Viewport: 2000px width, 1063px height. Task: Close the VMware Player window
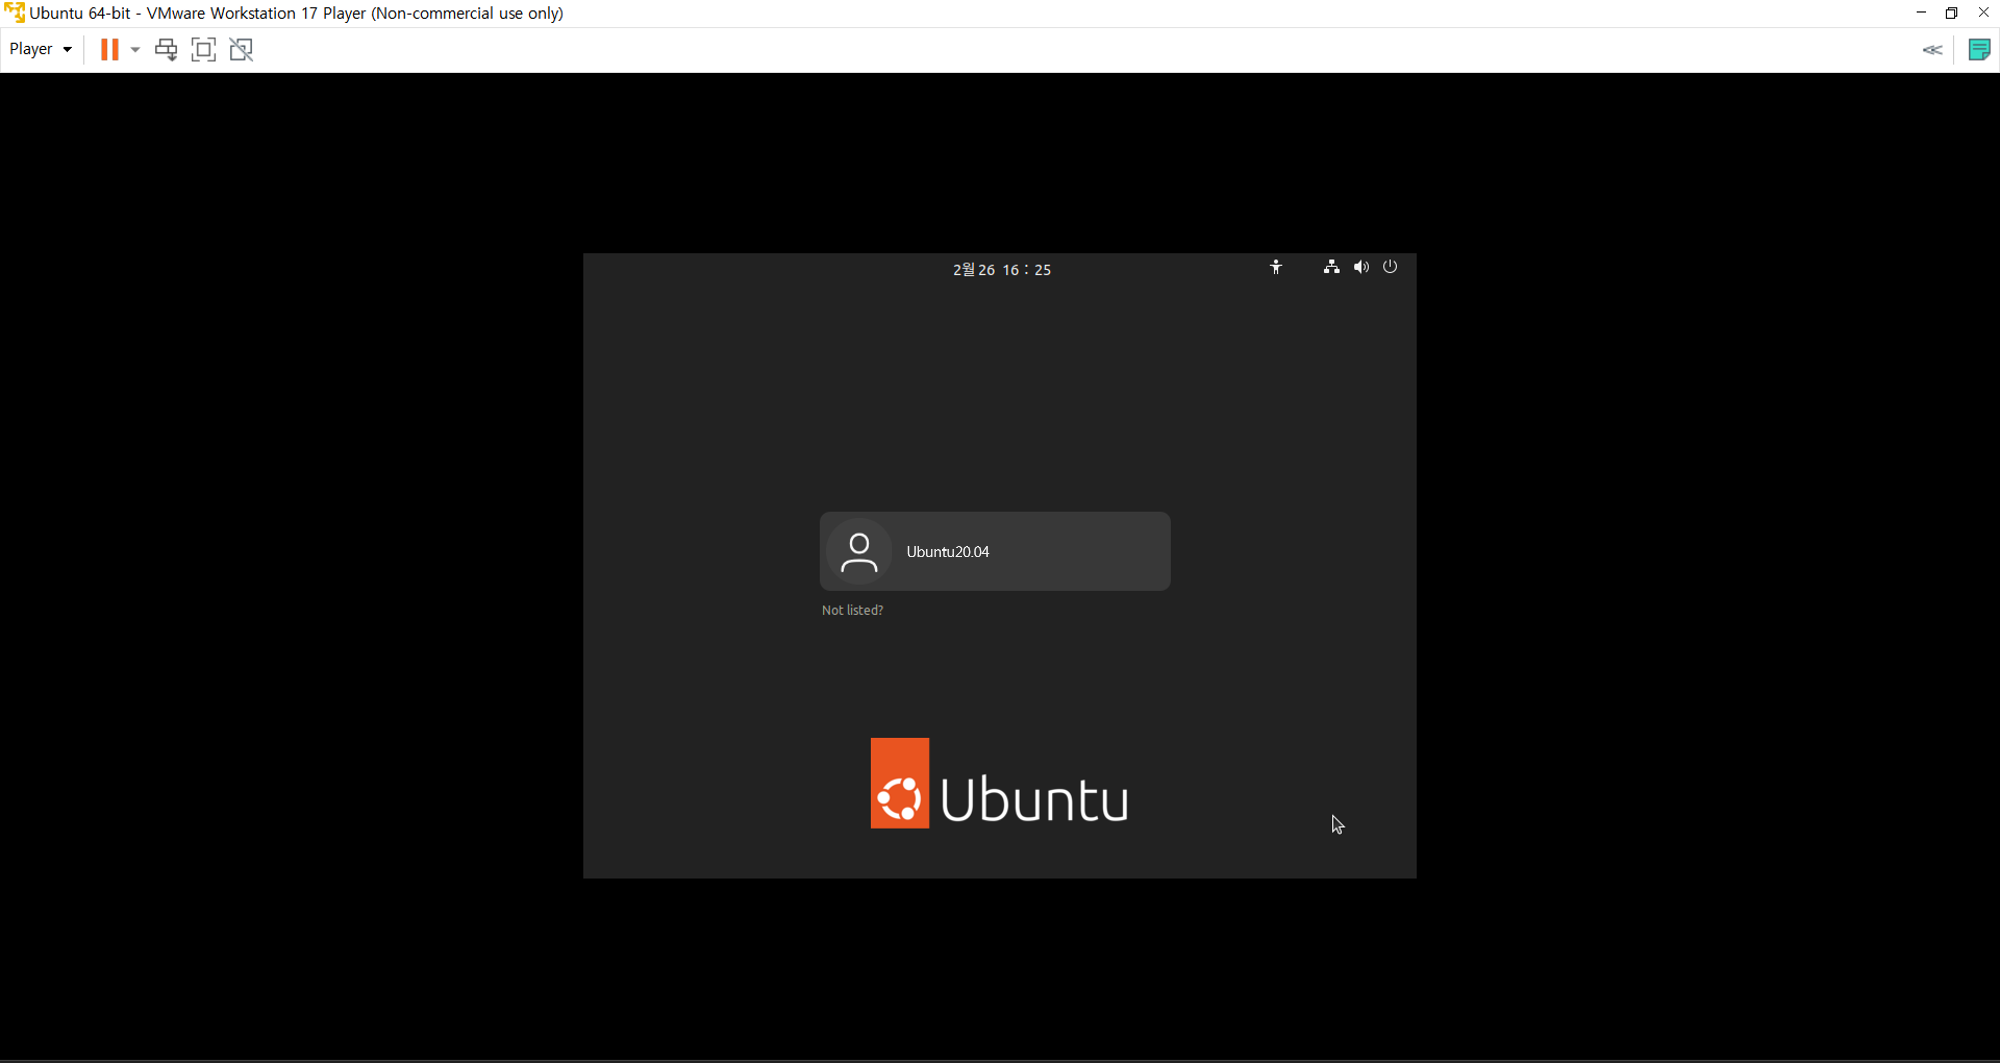point(1984,13)
